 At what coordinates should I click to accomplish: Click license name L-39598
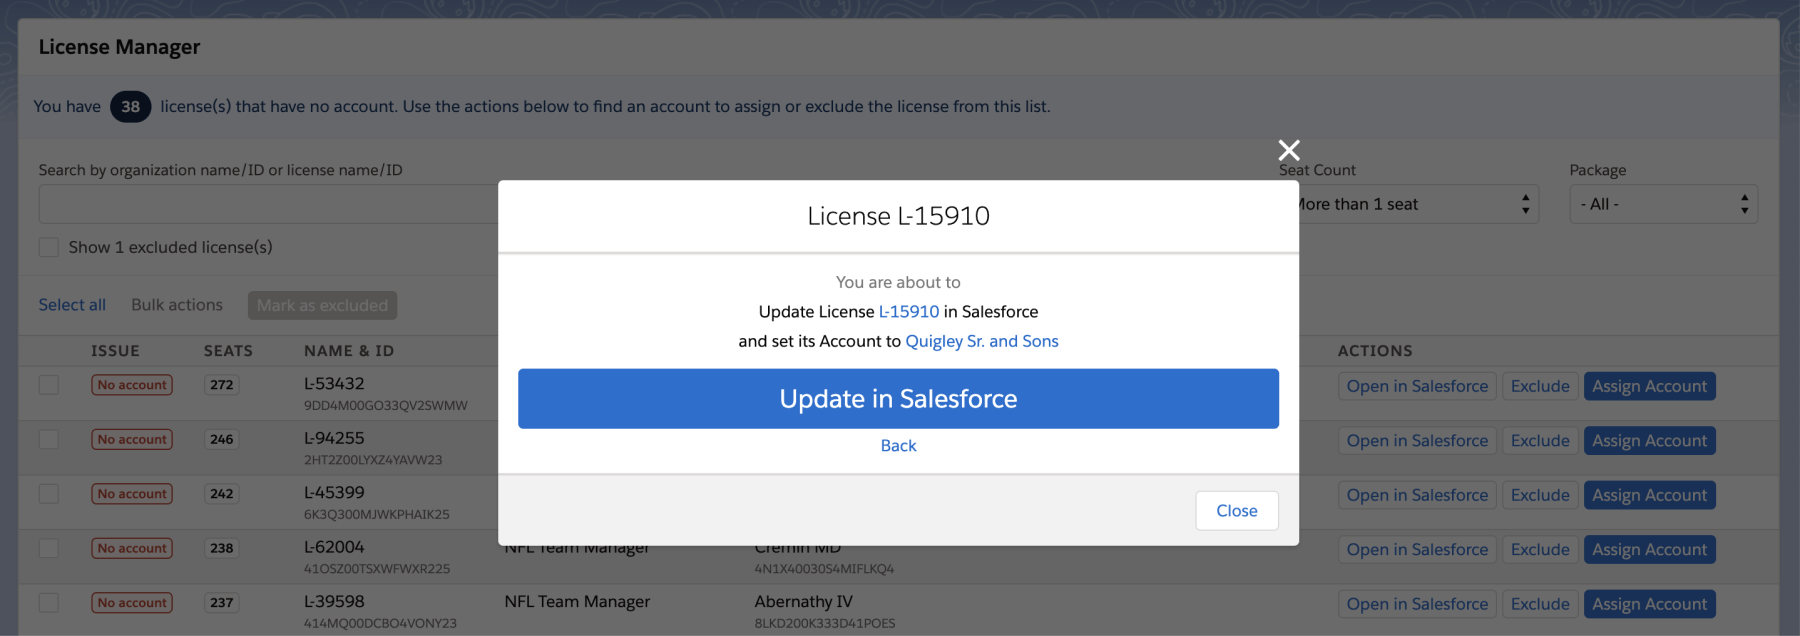click(x=334, y=602)
